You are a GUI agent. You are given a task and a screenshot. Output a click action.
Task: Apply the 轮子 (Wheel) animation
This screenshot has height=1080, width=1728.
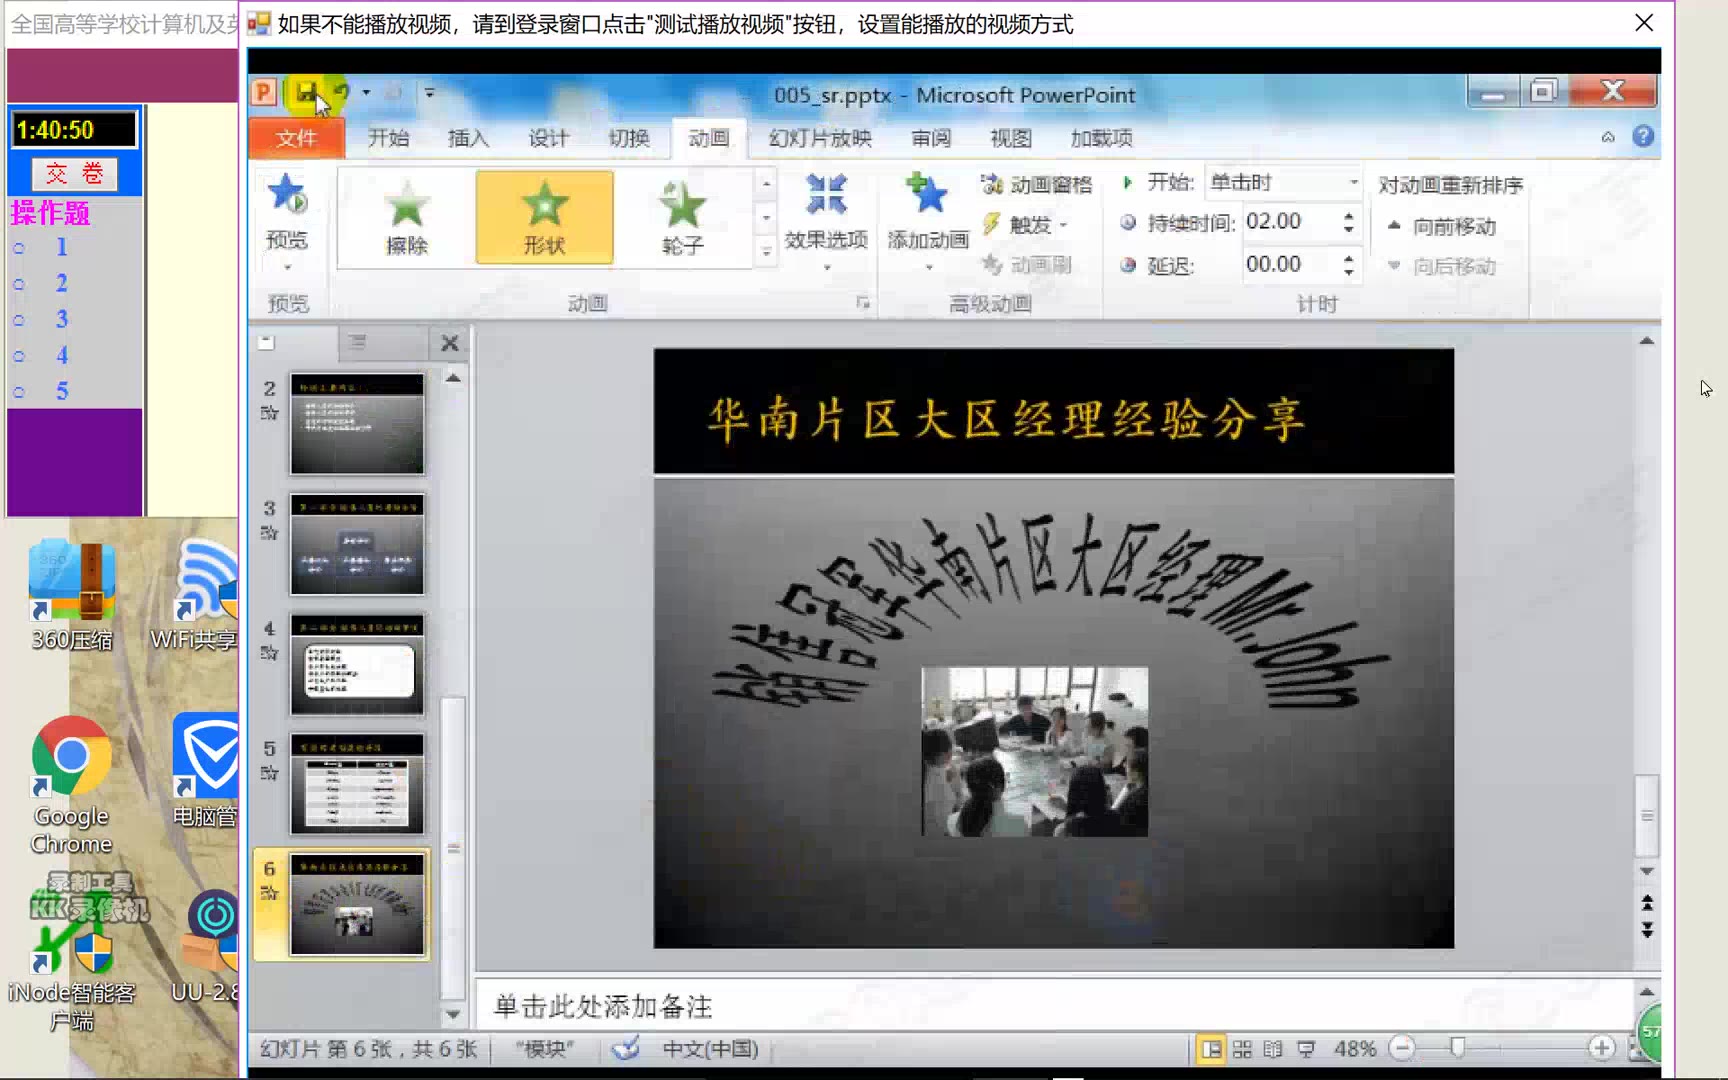(681, 218)
